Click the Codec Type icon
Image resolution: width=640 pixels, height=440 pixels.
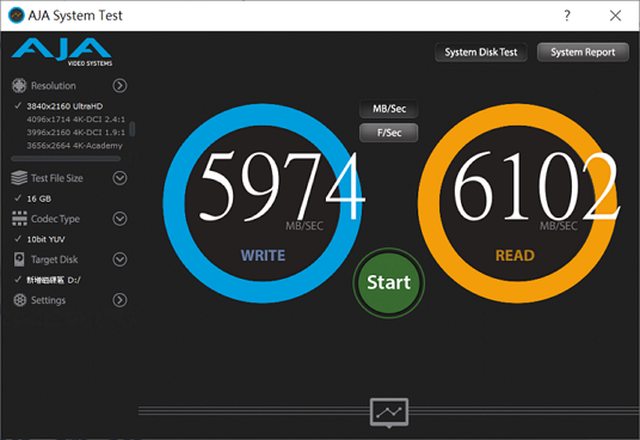(18, 219)
